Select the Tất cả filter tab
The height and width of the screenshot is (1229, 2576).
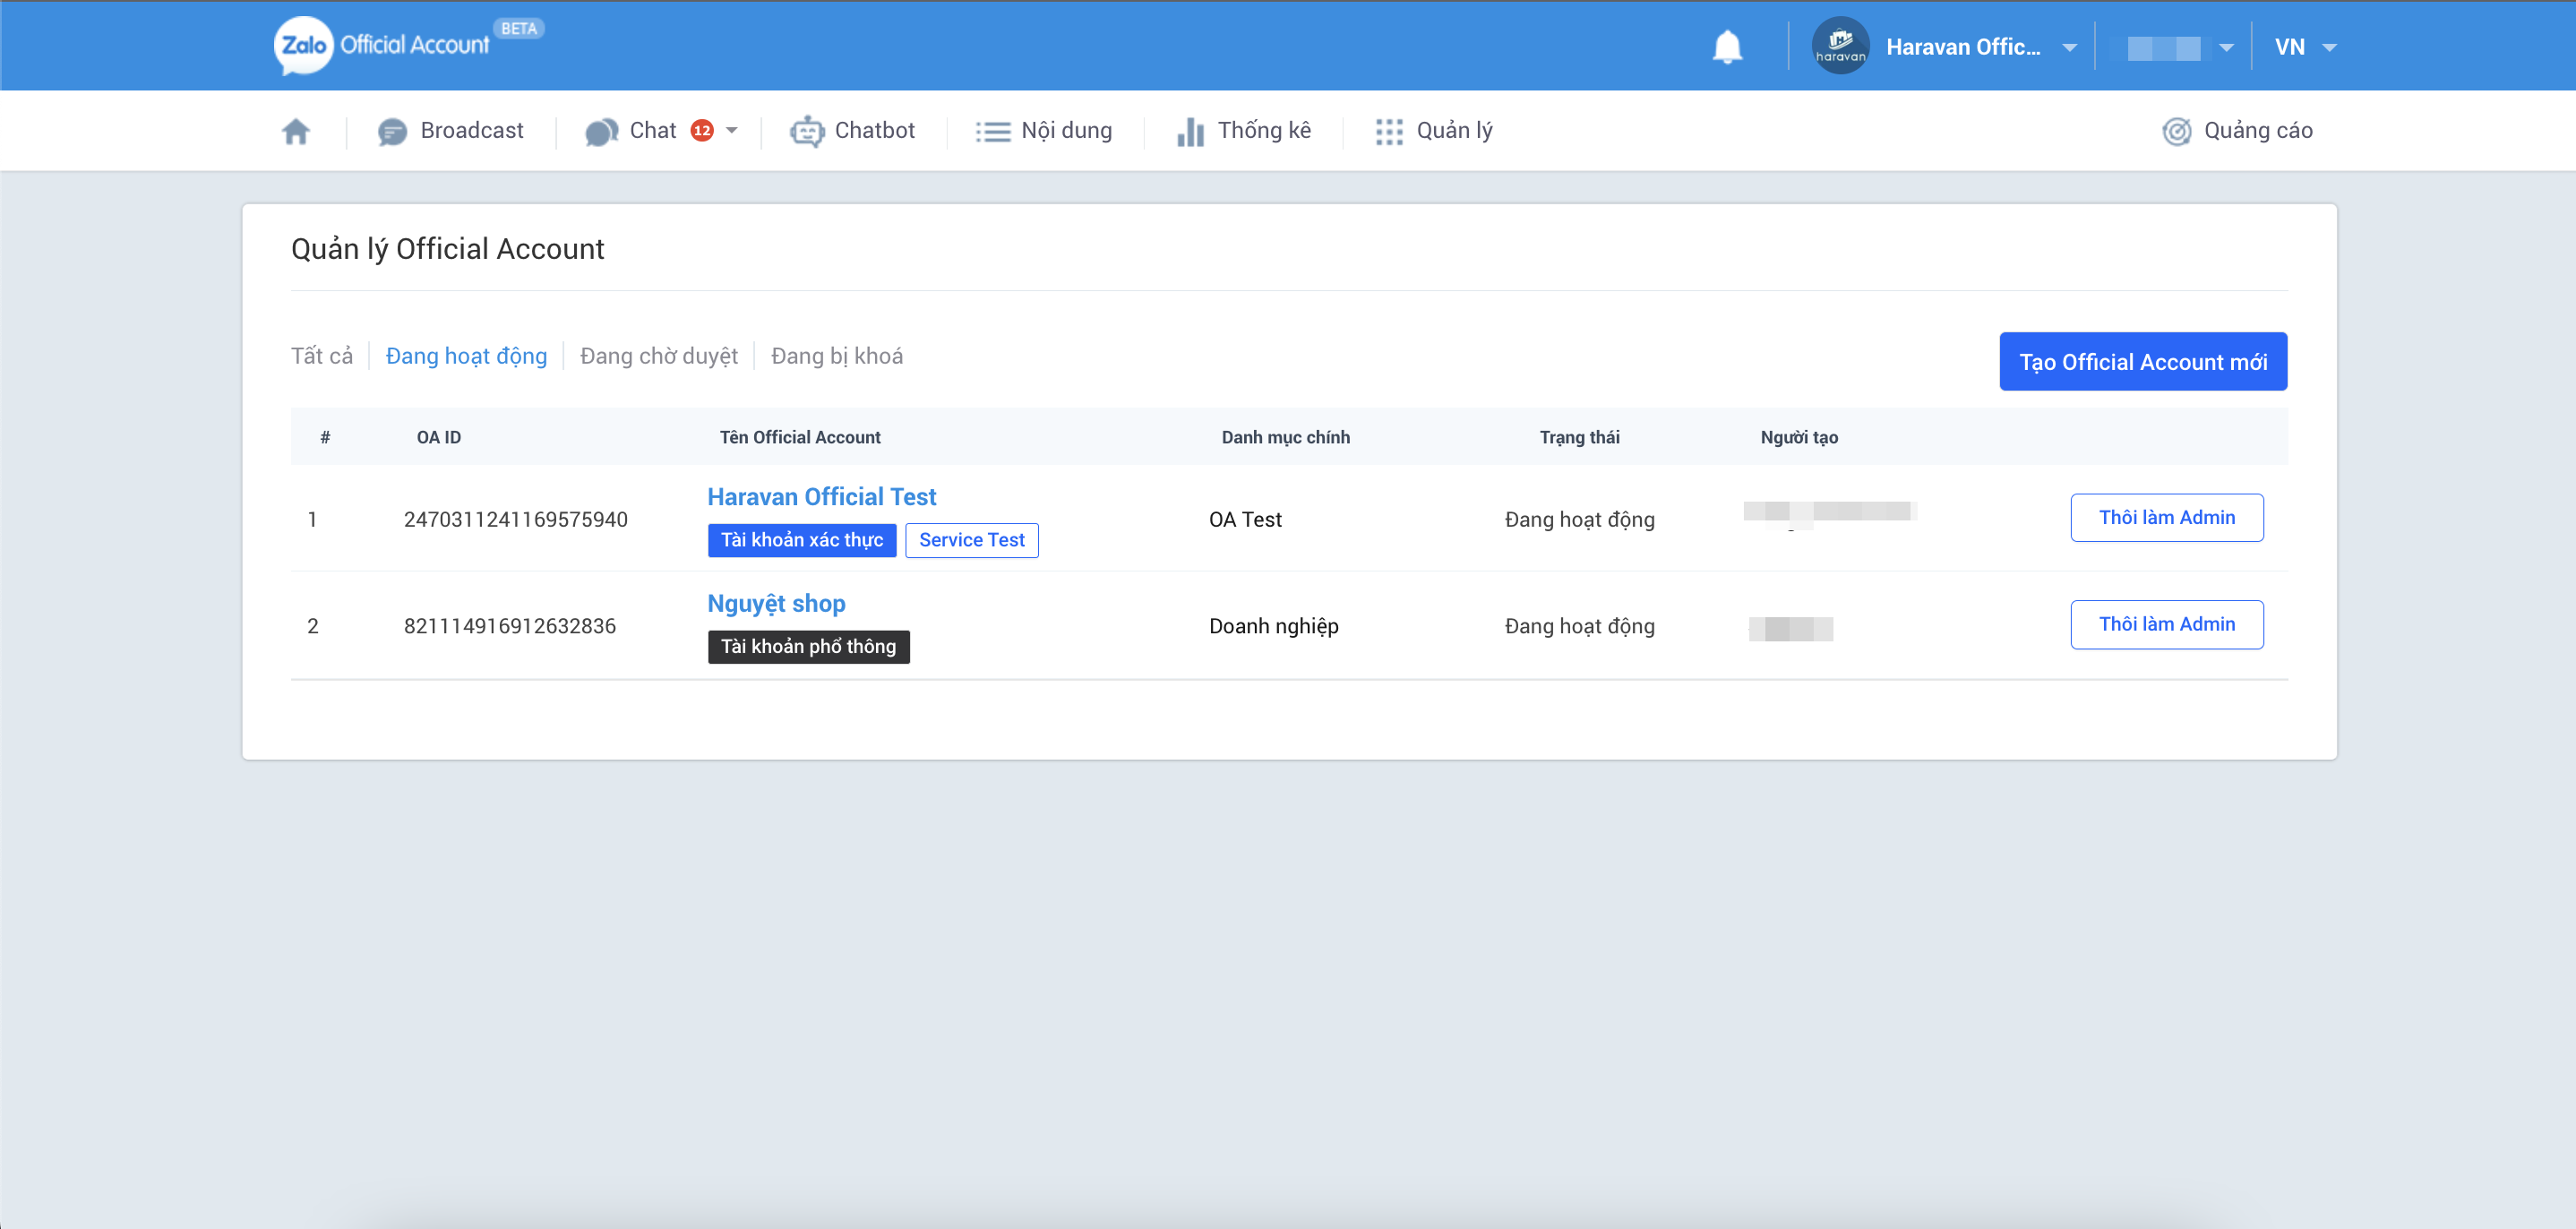point(321,356)
